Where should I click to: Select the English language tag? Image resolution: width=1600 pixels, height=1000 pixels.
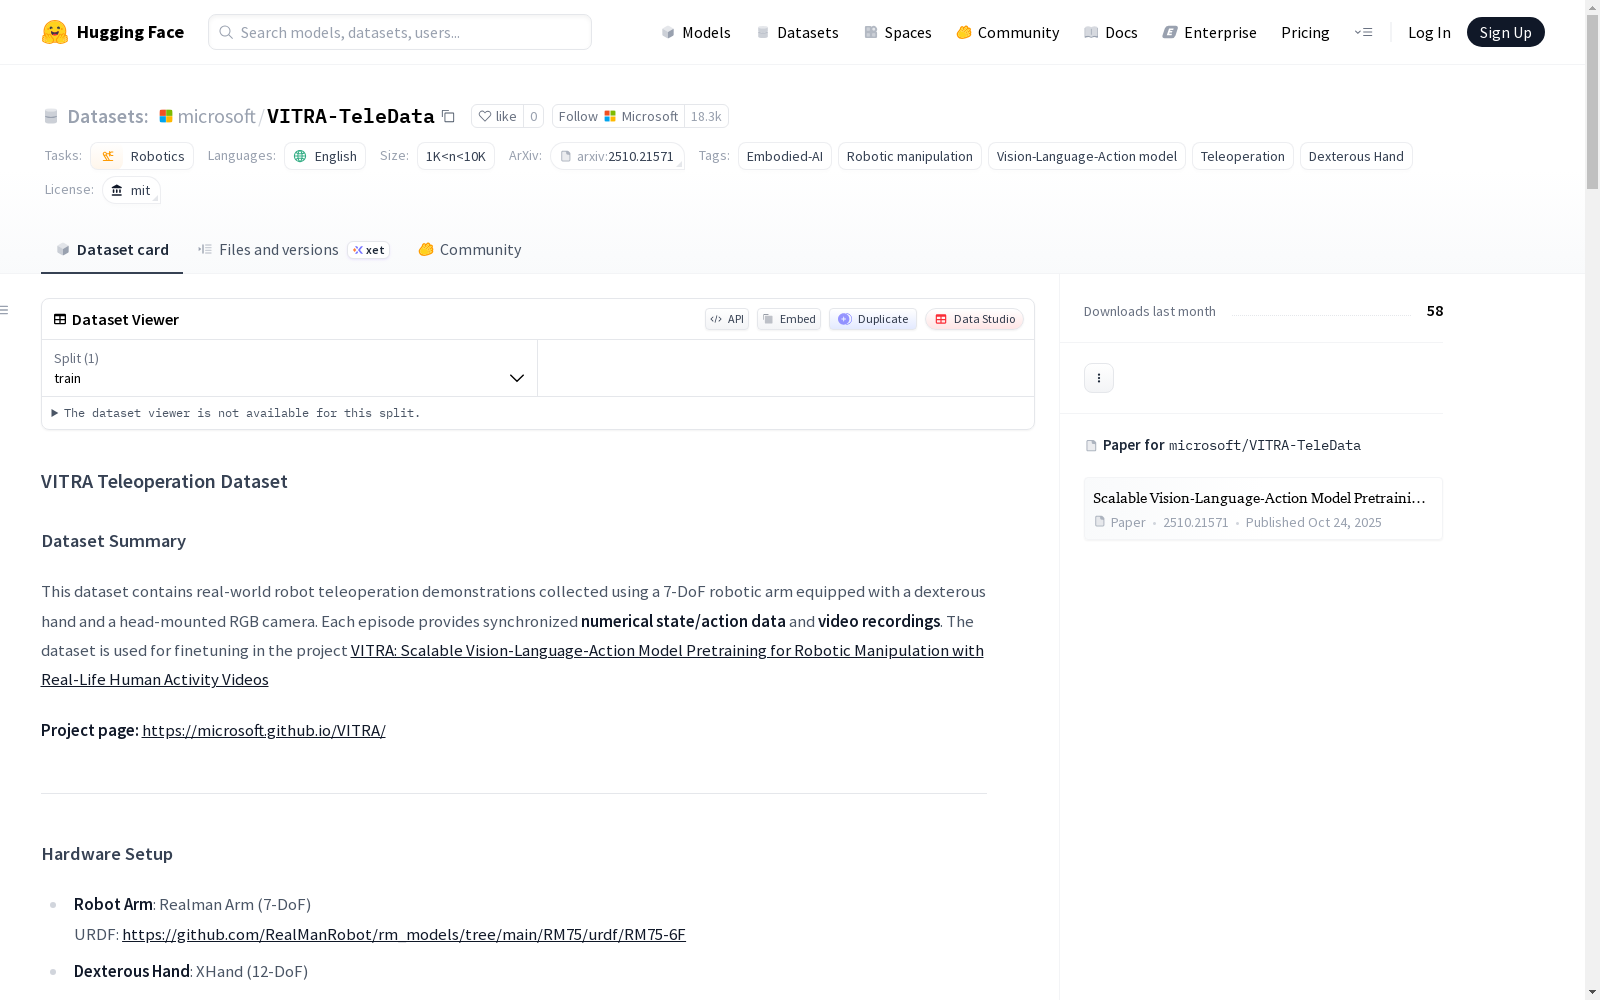point(325,156)
